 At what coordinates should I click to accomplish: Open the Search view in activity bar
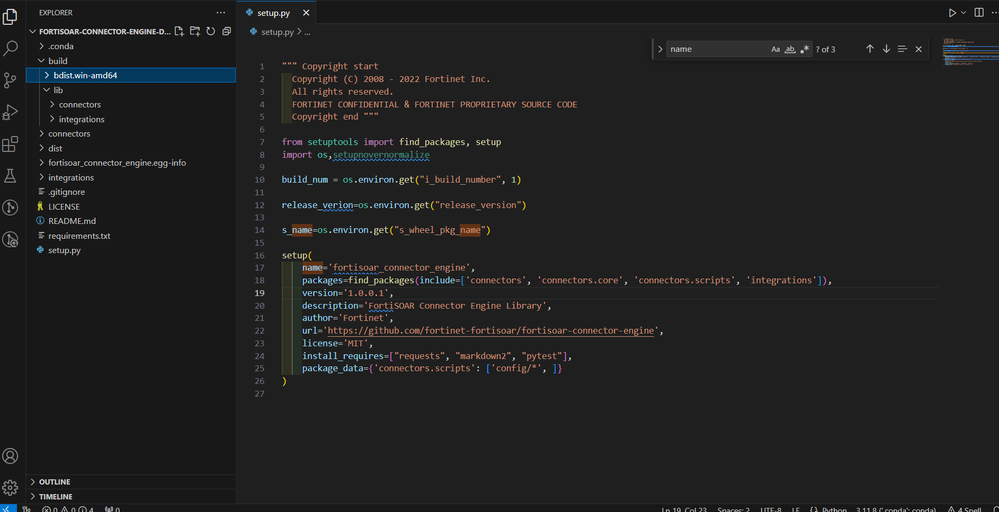click(x=11, y=47)
